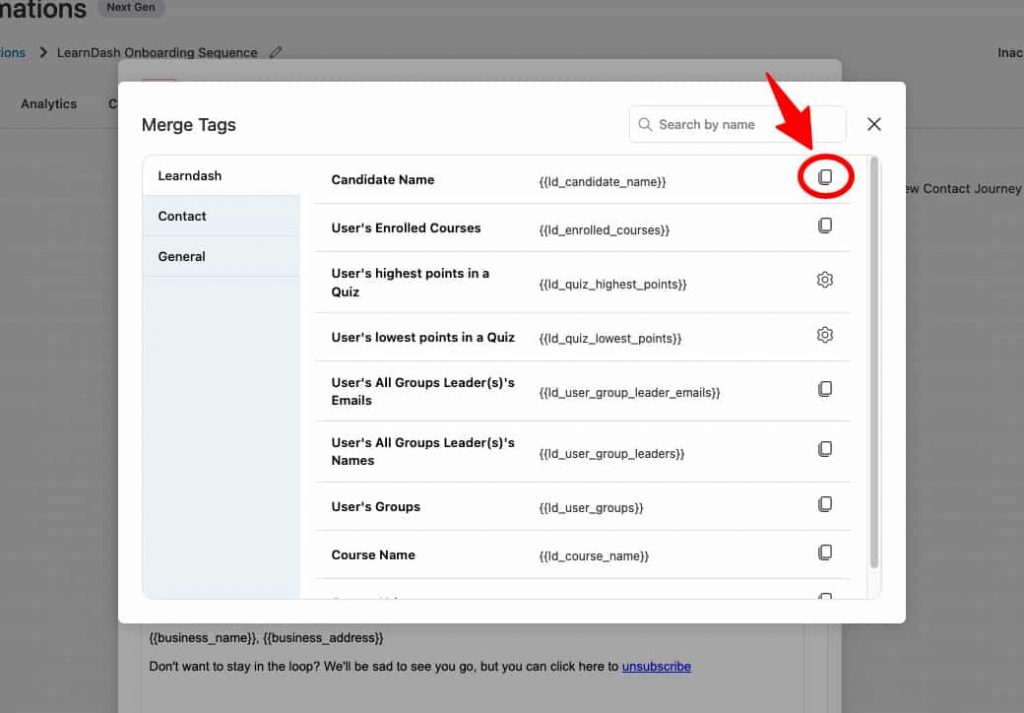Select the Learndash tab
This screenshot has height=713, width=1024.
tap(221, 176)
